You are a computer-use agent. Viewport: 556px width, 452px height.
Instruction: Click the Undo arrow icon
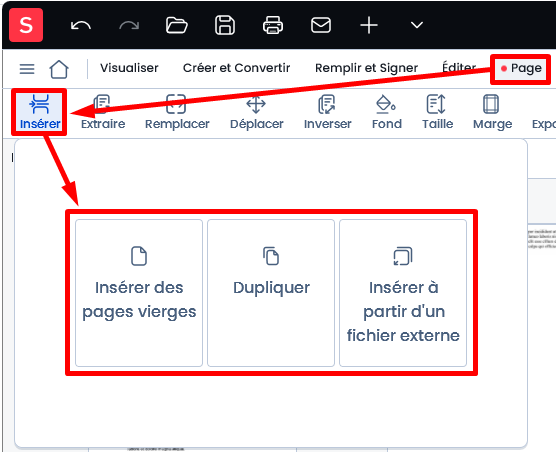(81, 26)
